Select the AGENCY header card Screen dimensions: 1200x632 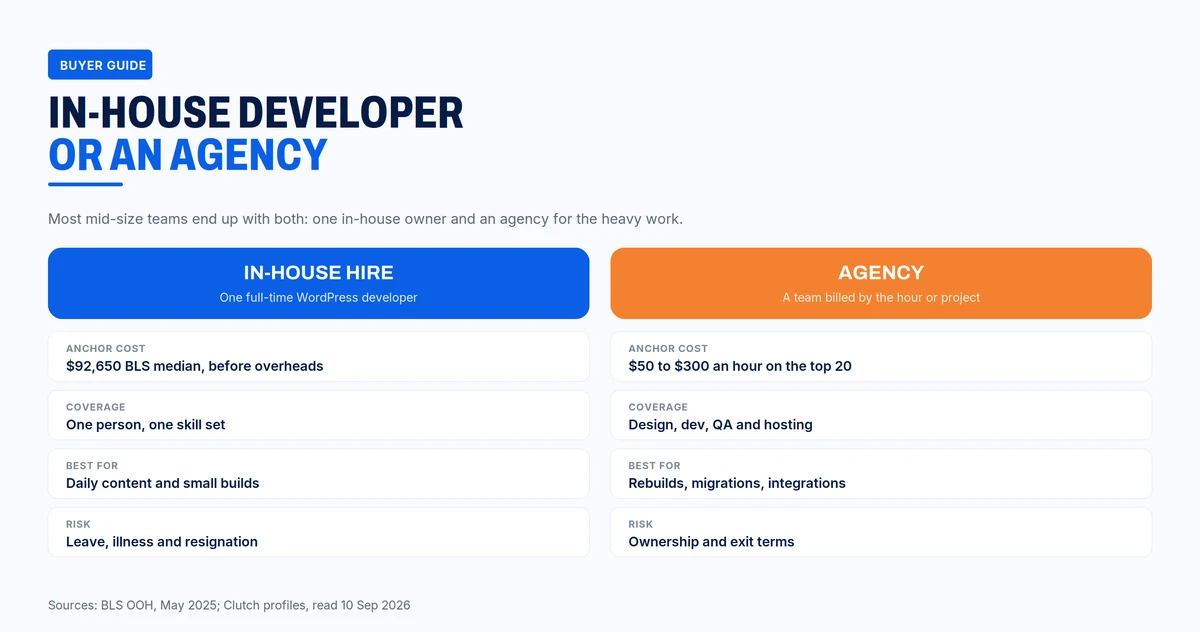pyautogui.click(x=881, y=283)
